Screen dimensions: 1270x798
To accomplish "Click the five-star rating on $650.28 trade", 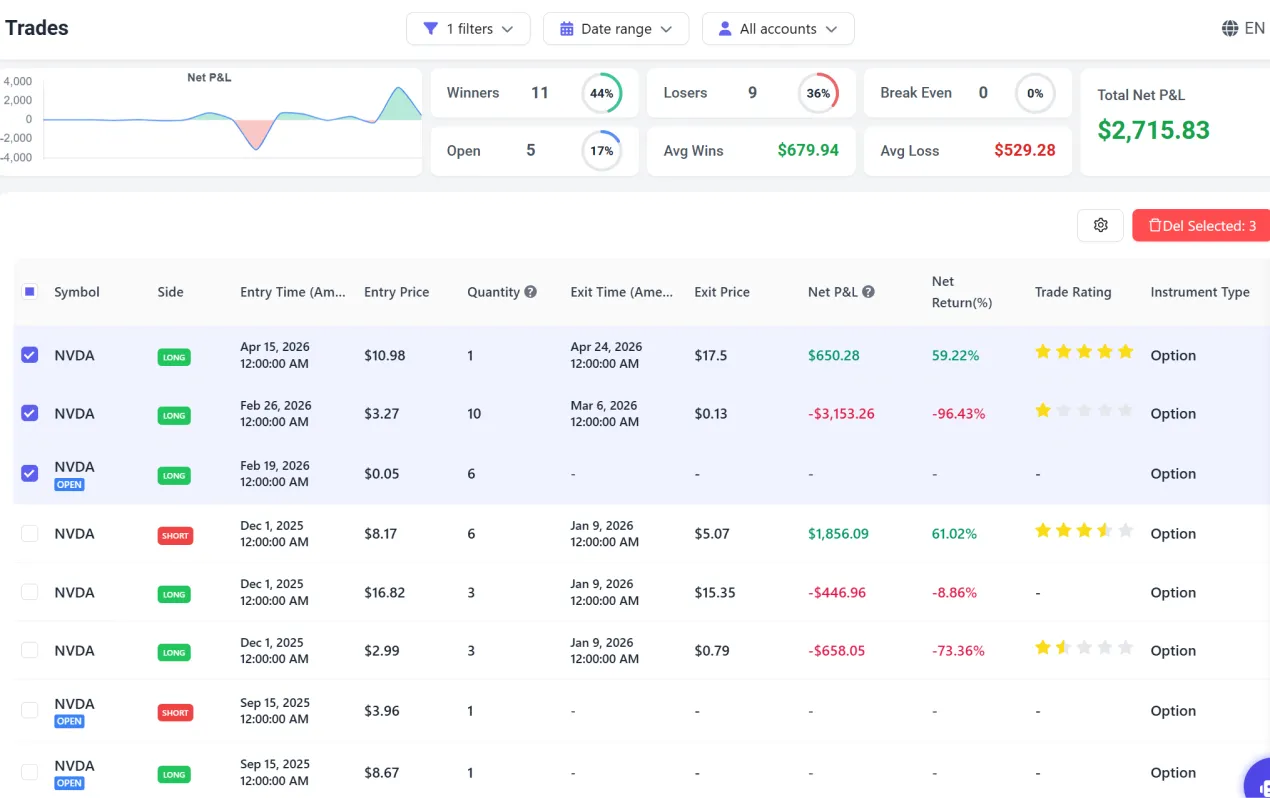I will coord(1084,352).
